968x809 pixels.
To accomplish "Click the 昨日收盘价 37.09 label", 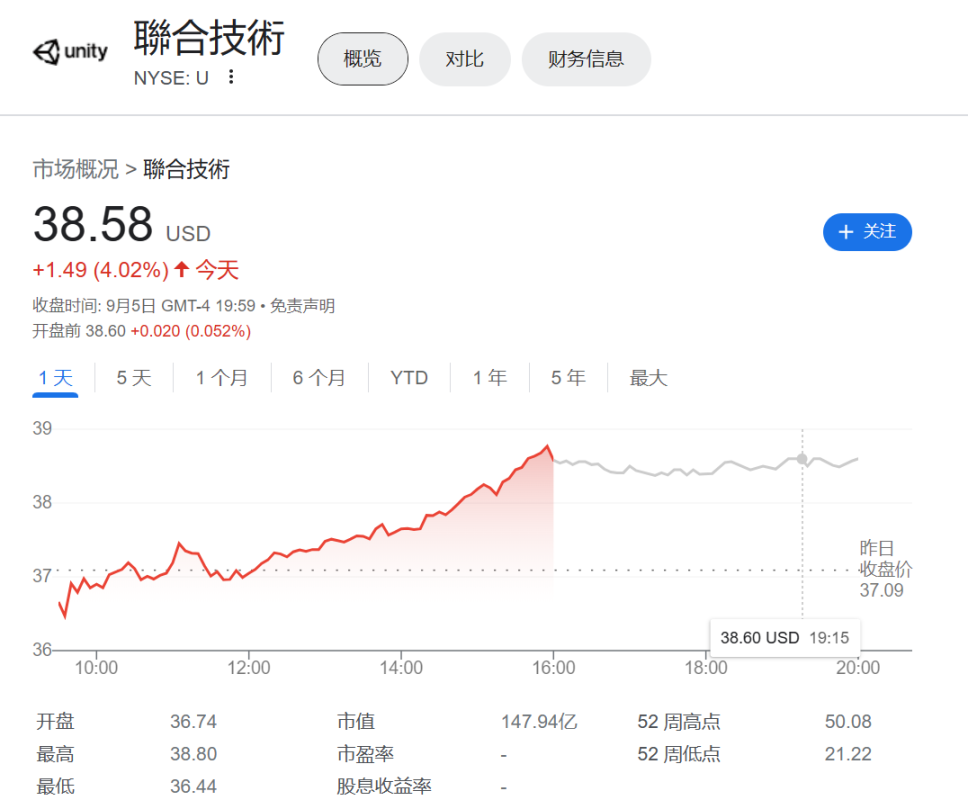I will click(x=885, y=569).
